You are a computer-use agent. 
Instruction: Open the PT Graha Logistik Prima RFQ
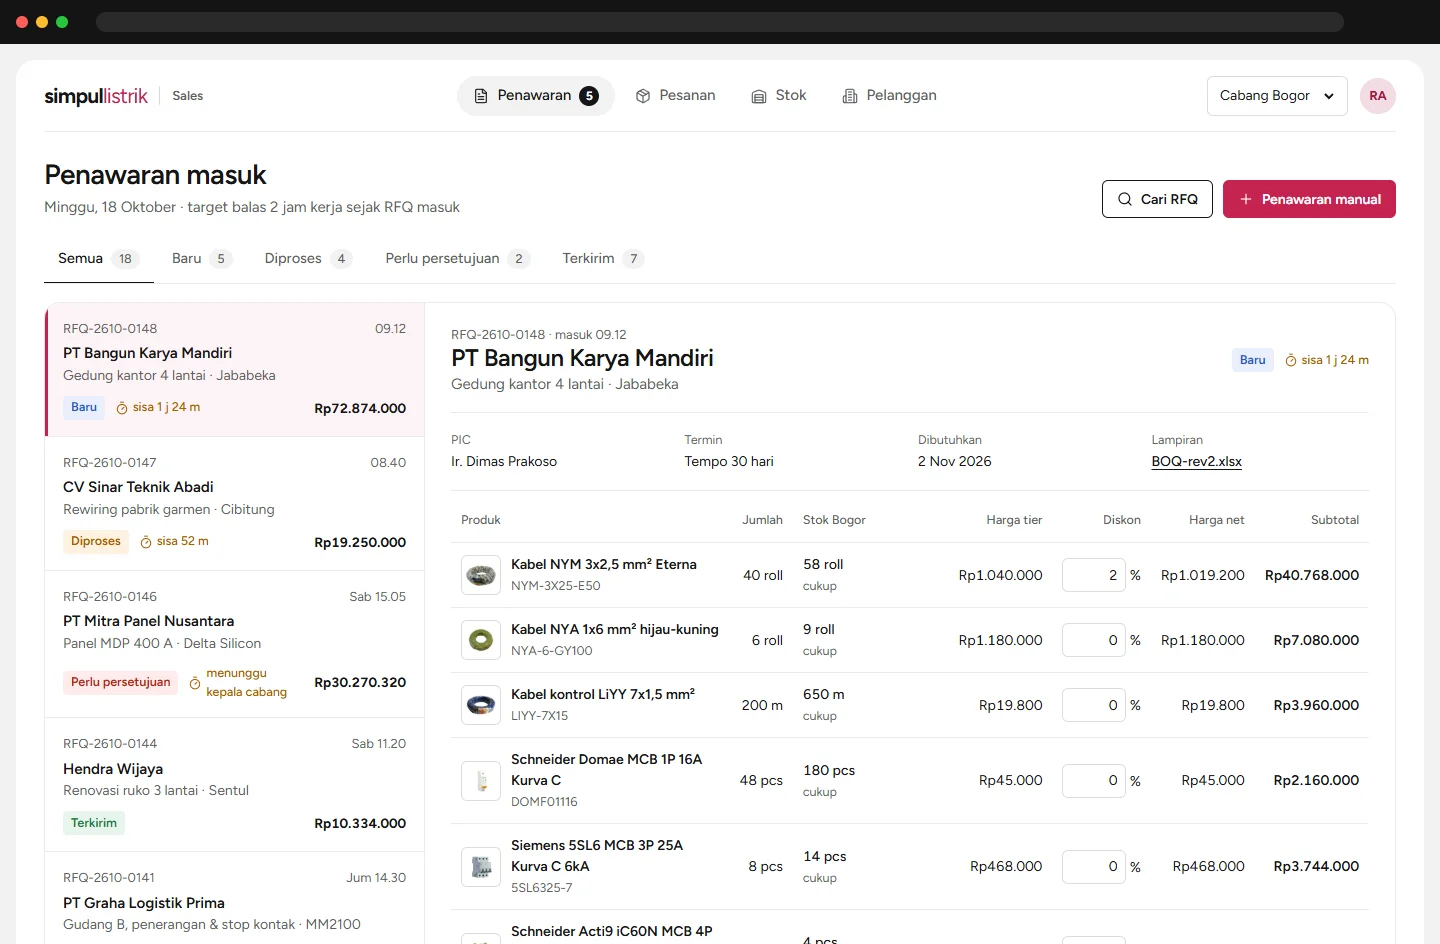pyautogui.click(x=235, y=898)
